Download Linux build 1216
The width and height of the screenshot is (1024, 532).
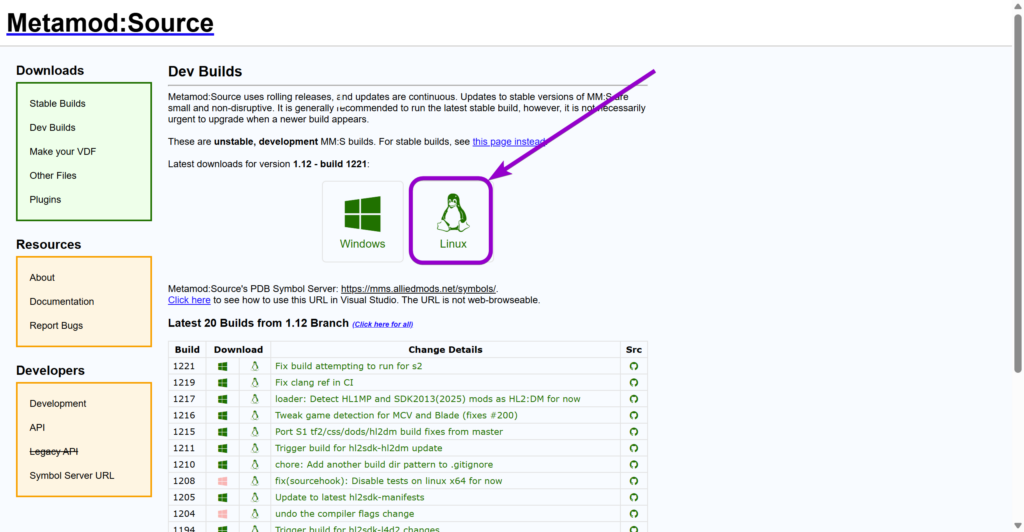tap(255, 415)
